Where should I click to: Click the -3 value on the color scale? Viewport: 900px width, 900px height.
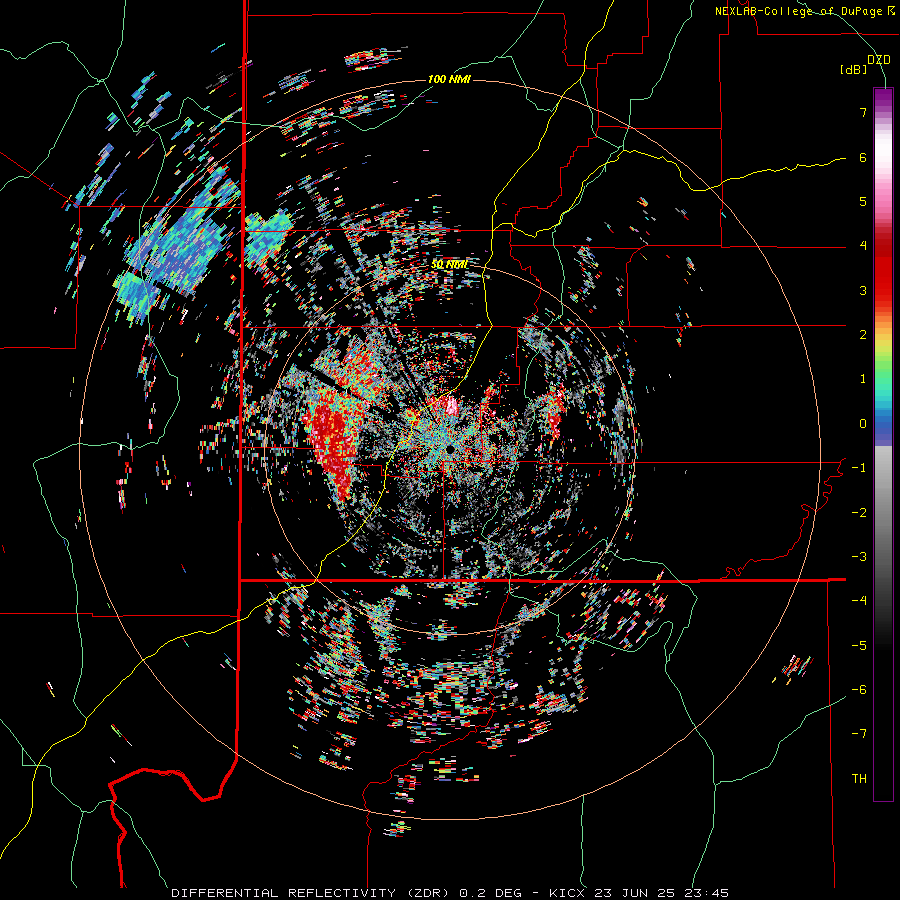[859, 557]
